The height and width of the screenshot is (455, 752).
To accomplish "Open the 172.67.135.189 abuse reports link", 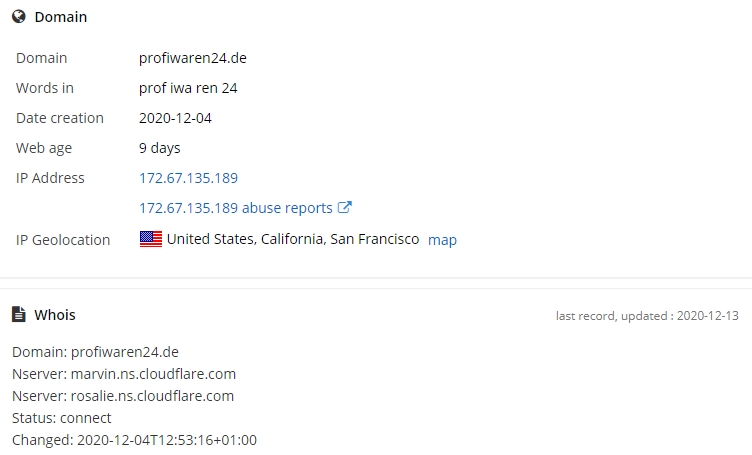I will tap(235, 208).
